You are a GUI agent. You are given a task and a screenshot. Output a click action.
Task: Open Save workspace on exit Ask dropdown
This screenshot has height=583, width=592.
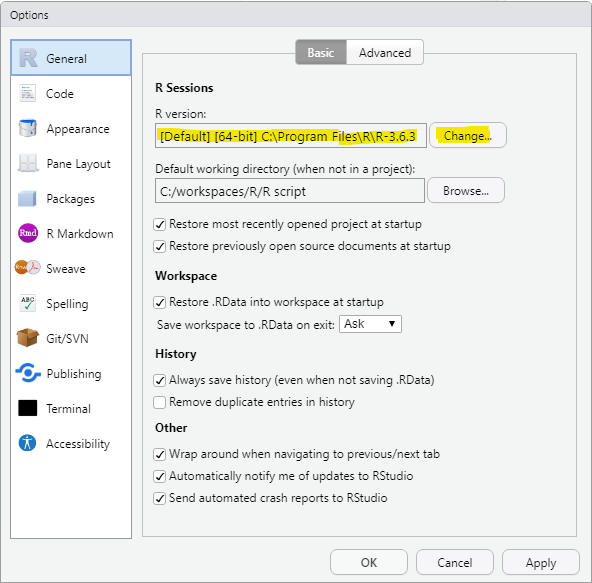click(x=370, y=324)
